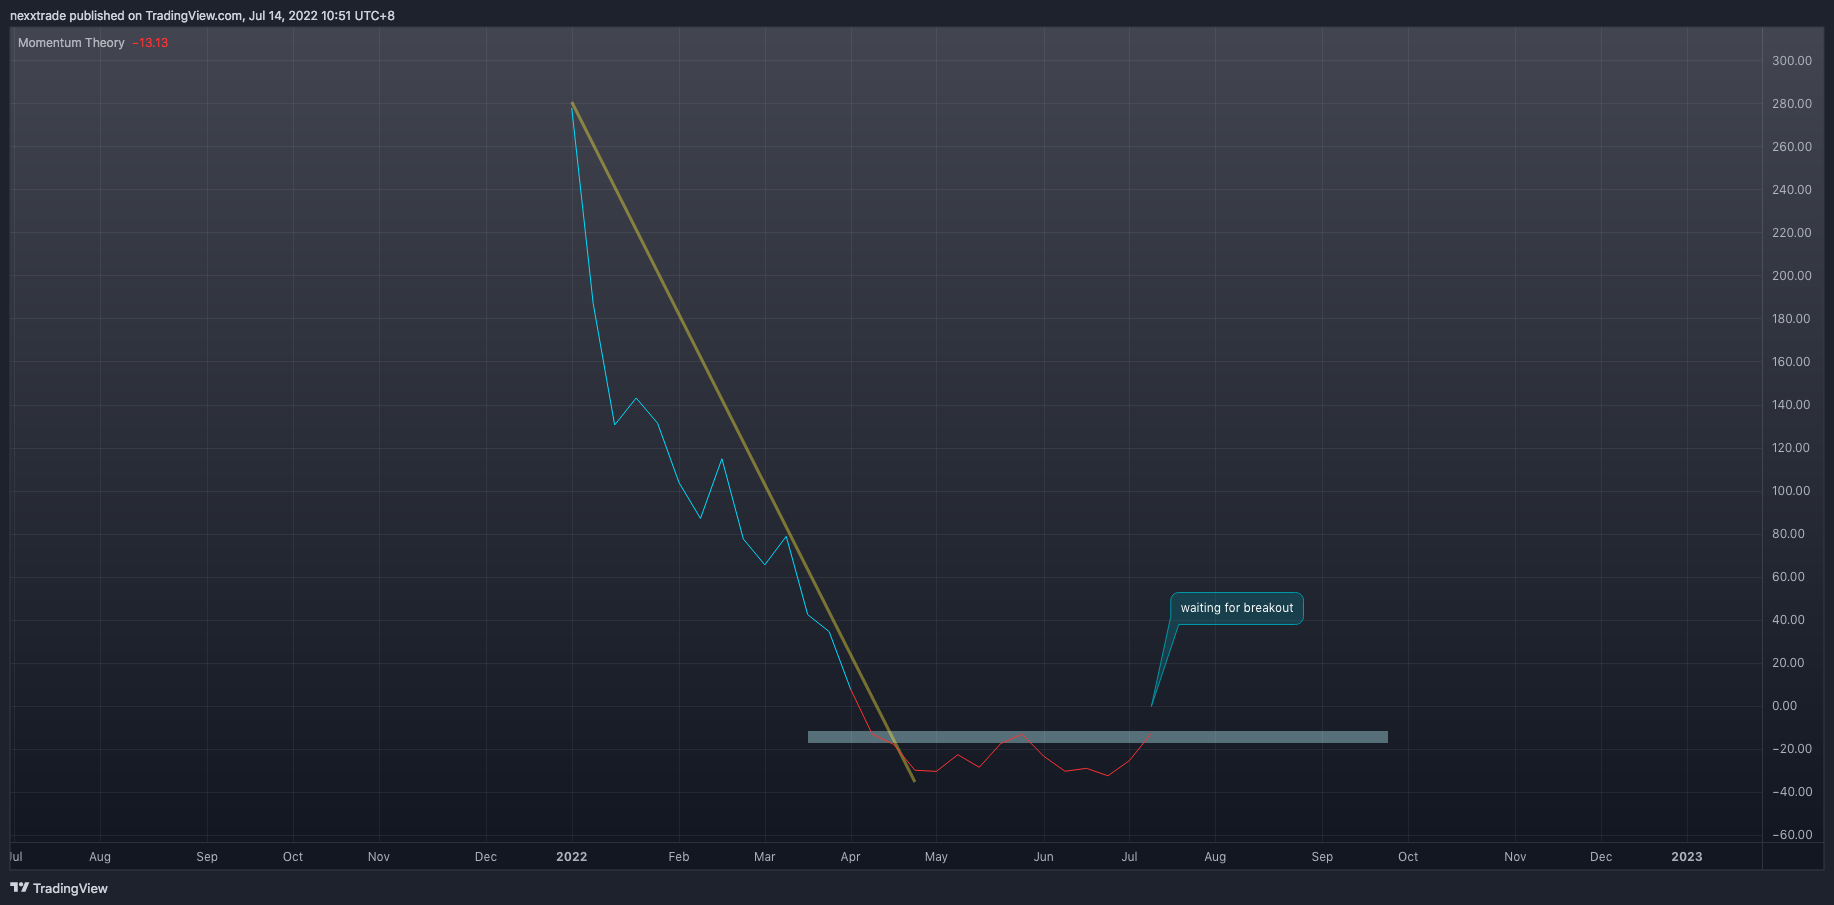Click the 140.00 price axis label

[1791, 405]
